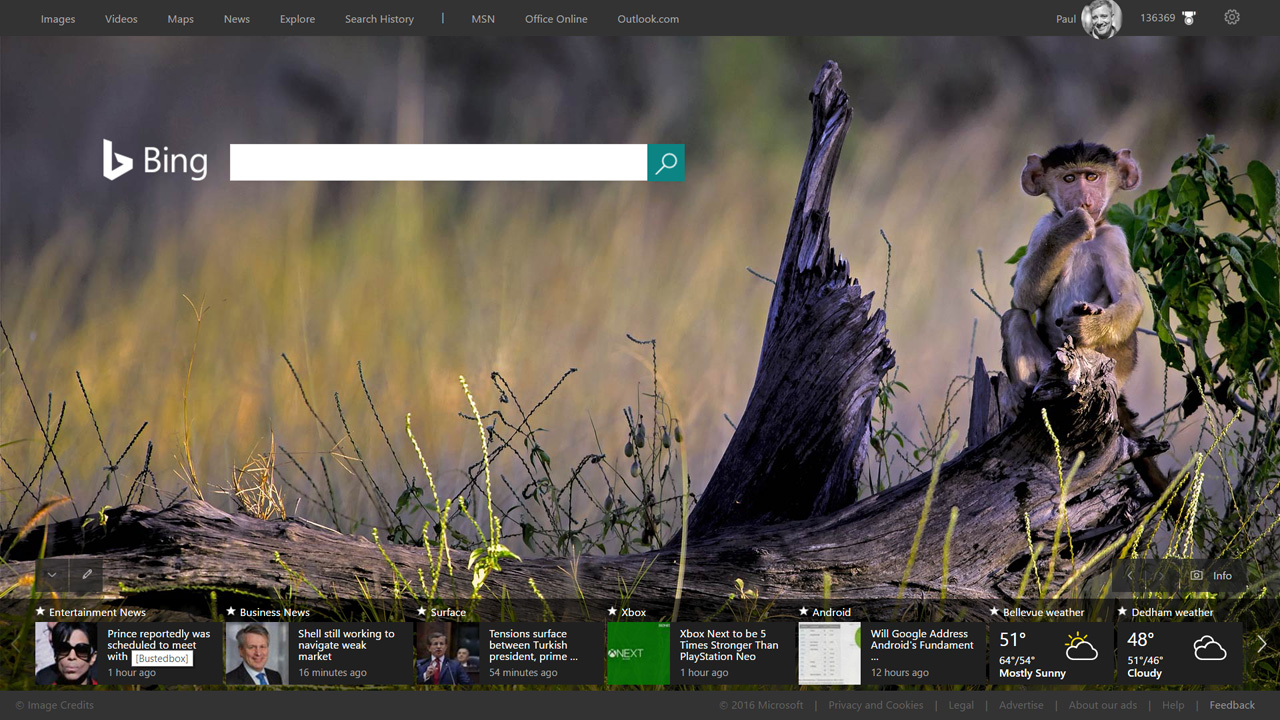Screen dimensions: 1280x720
Task: Select the pencil icon to edit homepage image
Action: coord(86,574)
